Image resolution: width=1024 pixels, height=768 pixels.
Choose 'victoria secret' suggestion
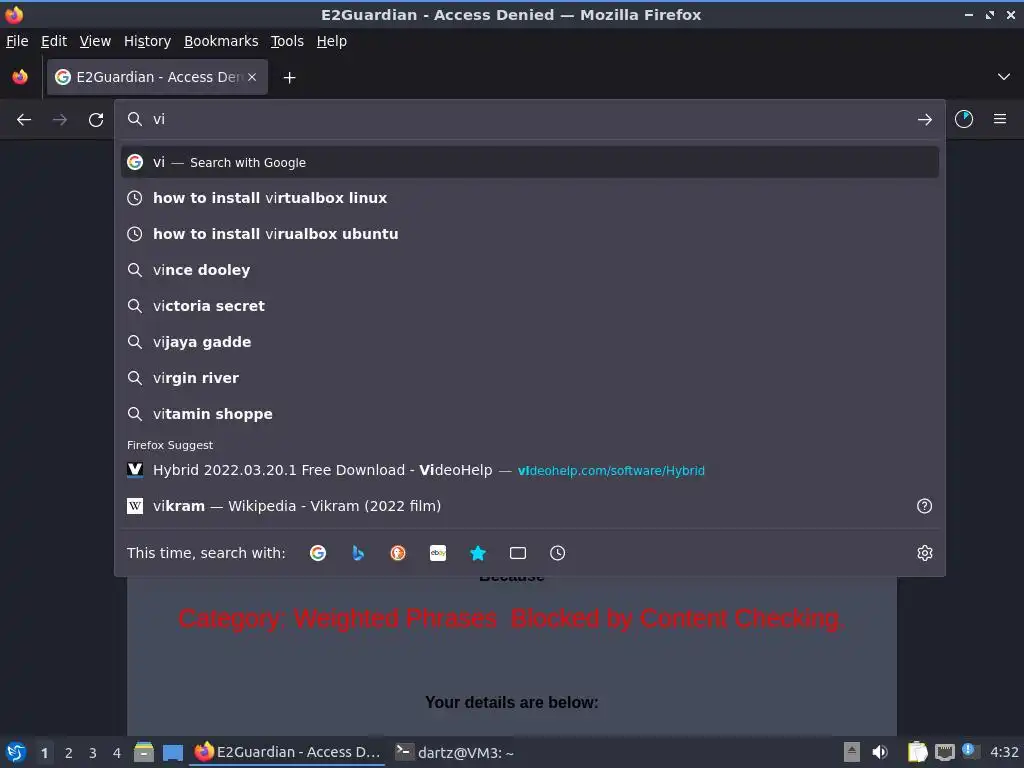point(530,306)
